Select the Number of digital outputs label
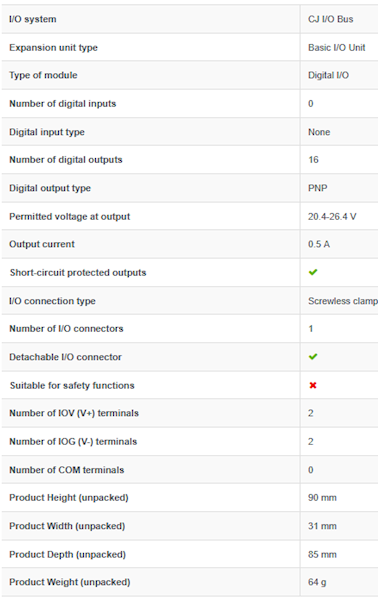Screen dimensions: 378x600 click(x=66, y=160)
